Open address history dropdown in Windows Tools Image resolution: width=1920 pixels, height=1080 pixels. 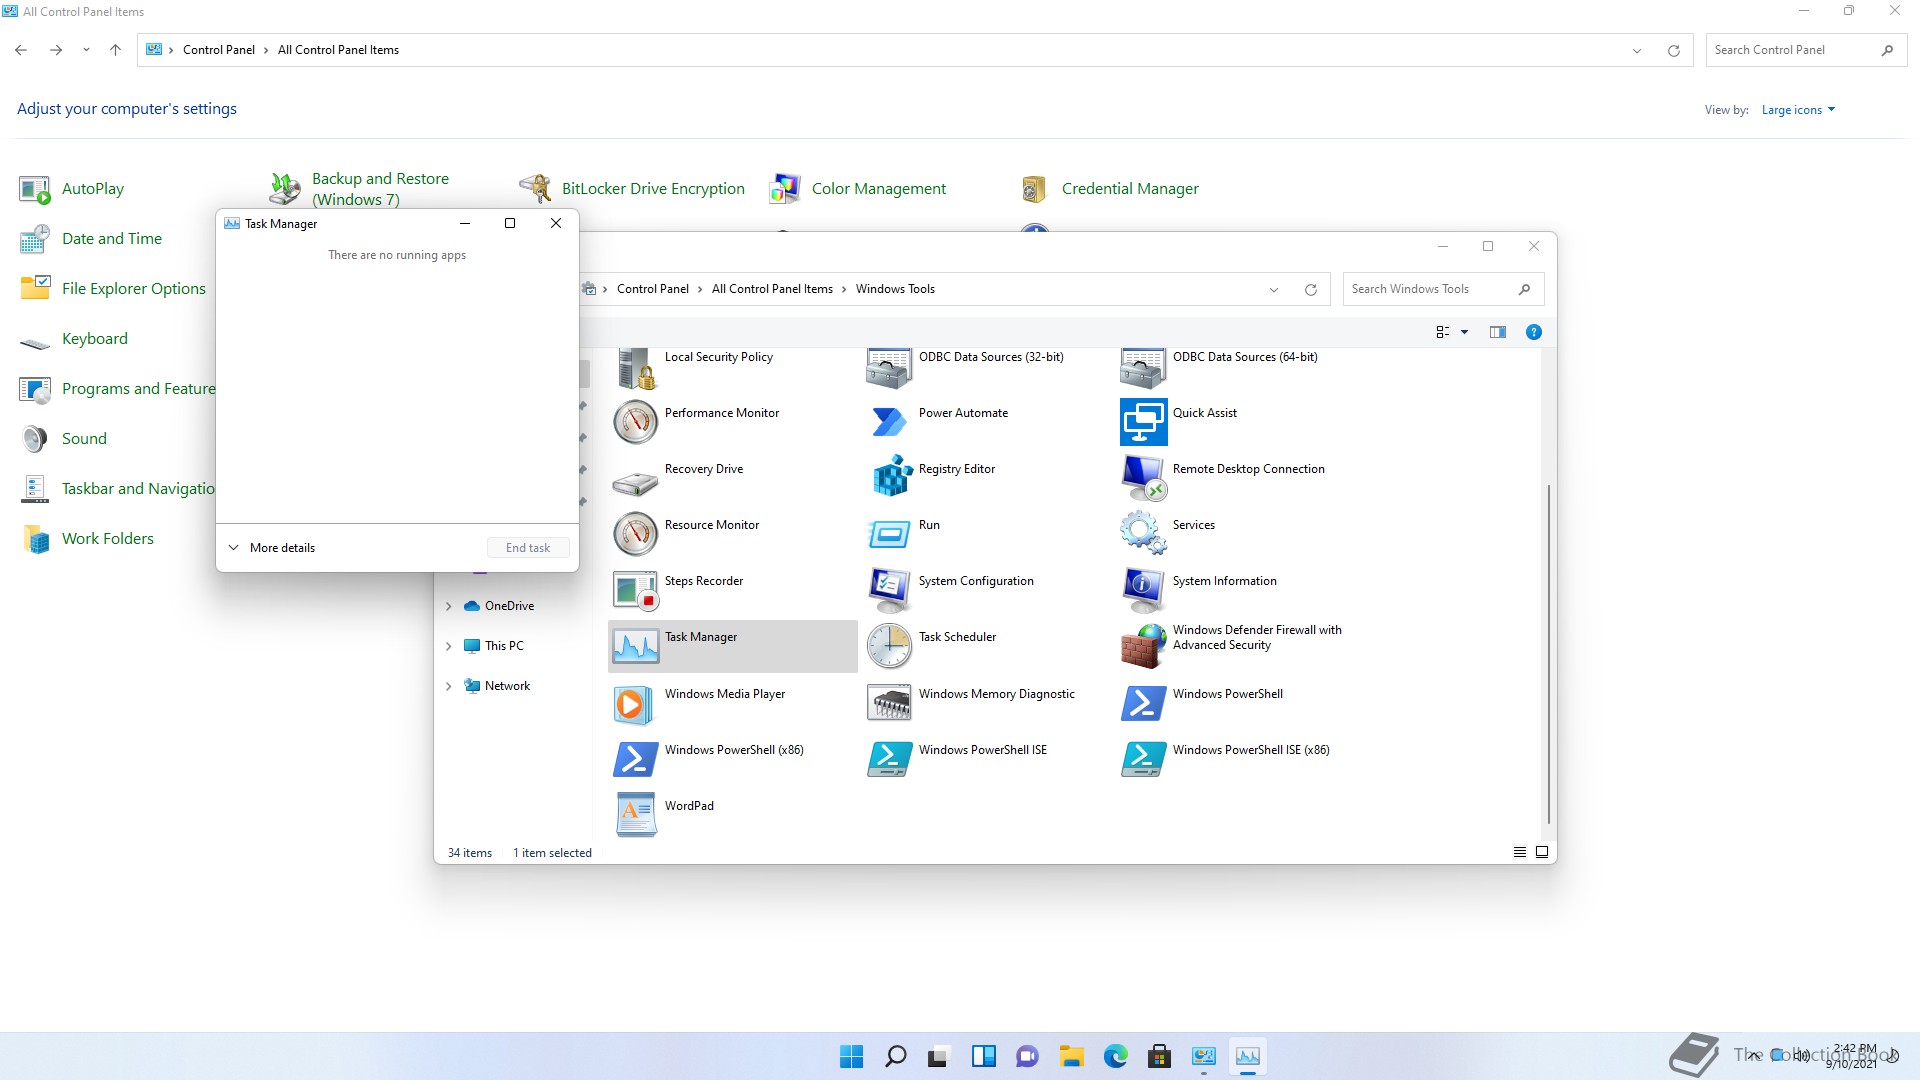point(1274,290)
